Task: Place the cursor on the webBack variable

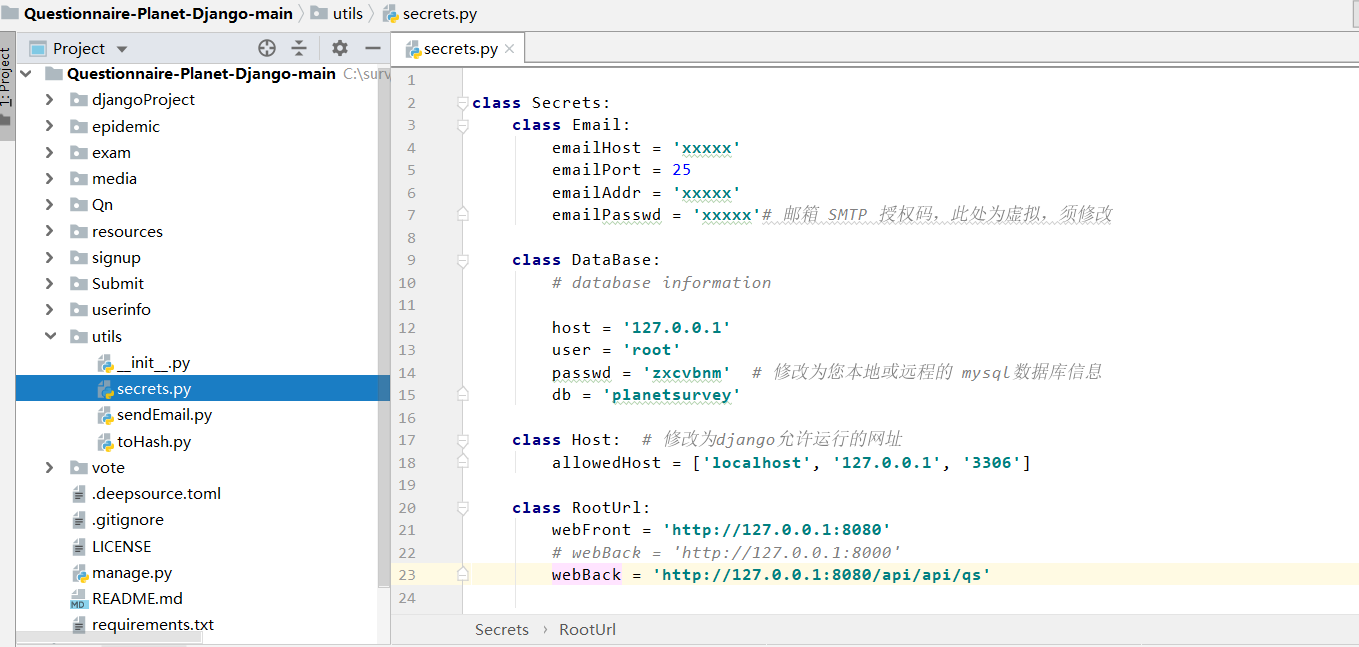Action: pos(586,574)
